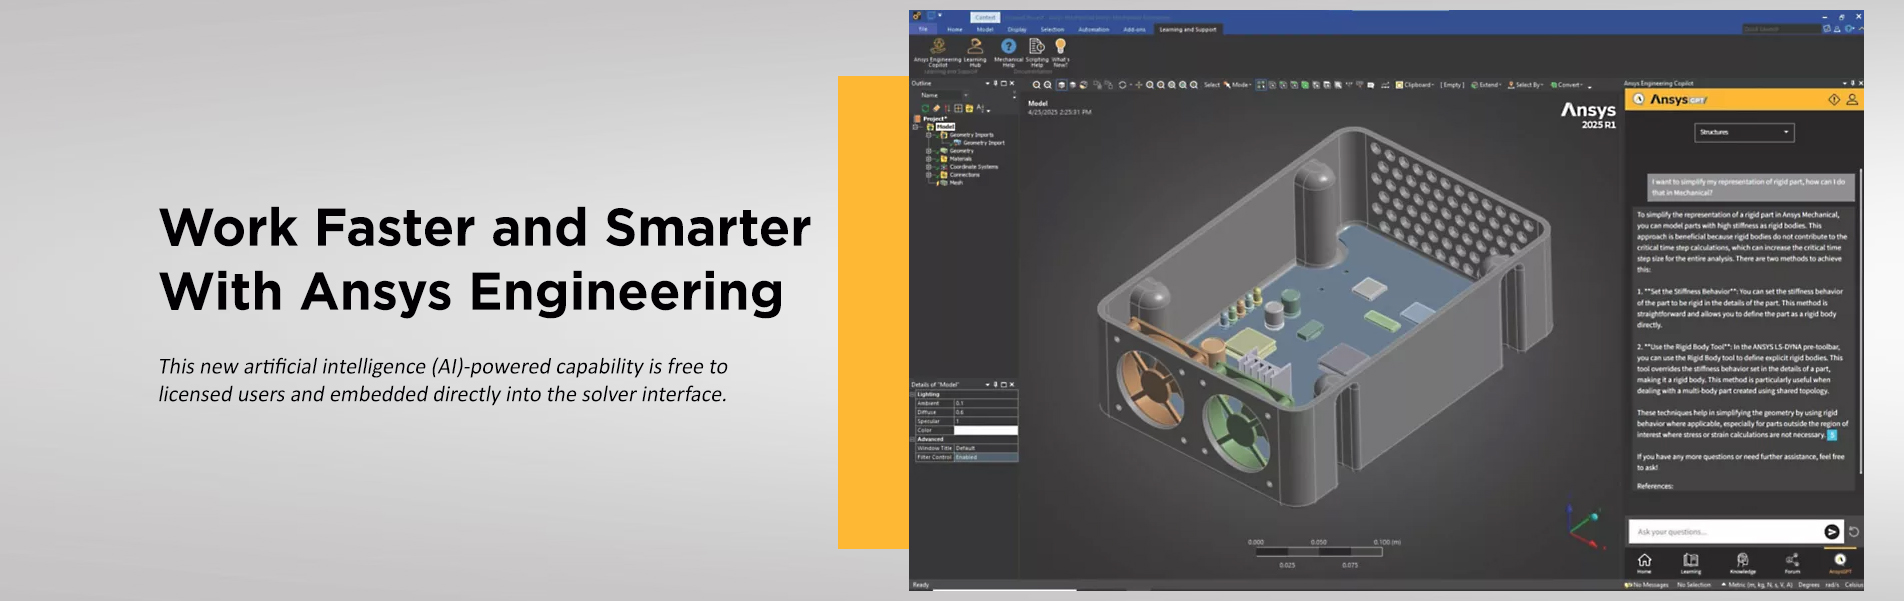The width and height of the screenshot is (1904, 601).
Task: Open the Convert dropdown
Action: (x=1566, y=85)
